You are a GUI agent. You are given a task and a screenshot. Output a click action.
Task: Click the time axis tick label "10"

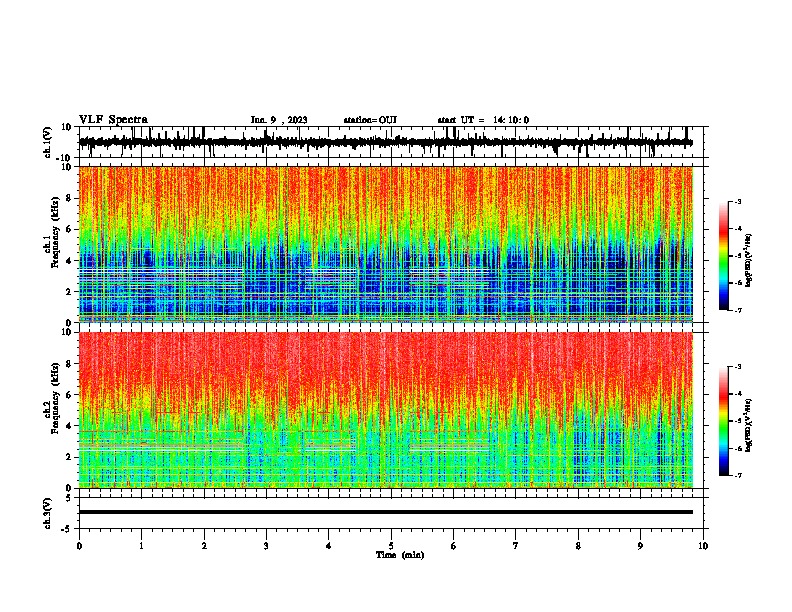point(703,546)
